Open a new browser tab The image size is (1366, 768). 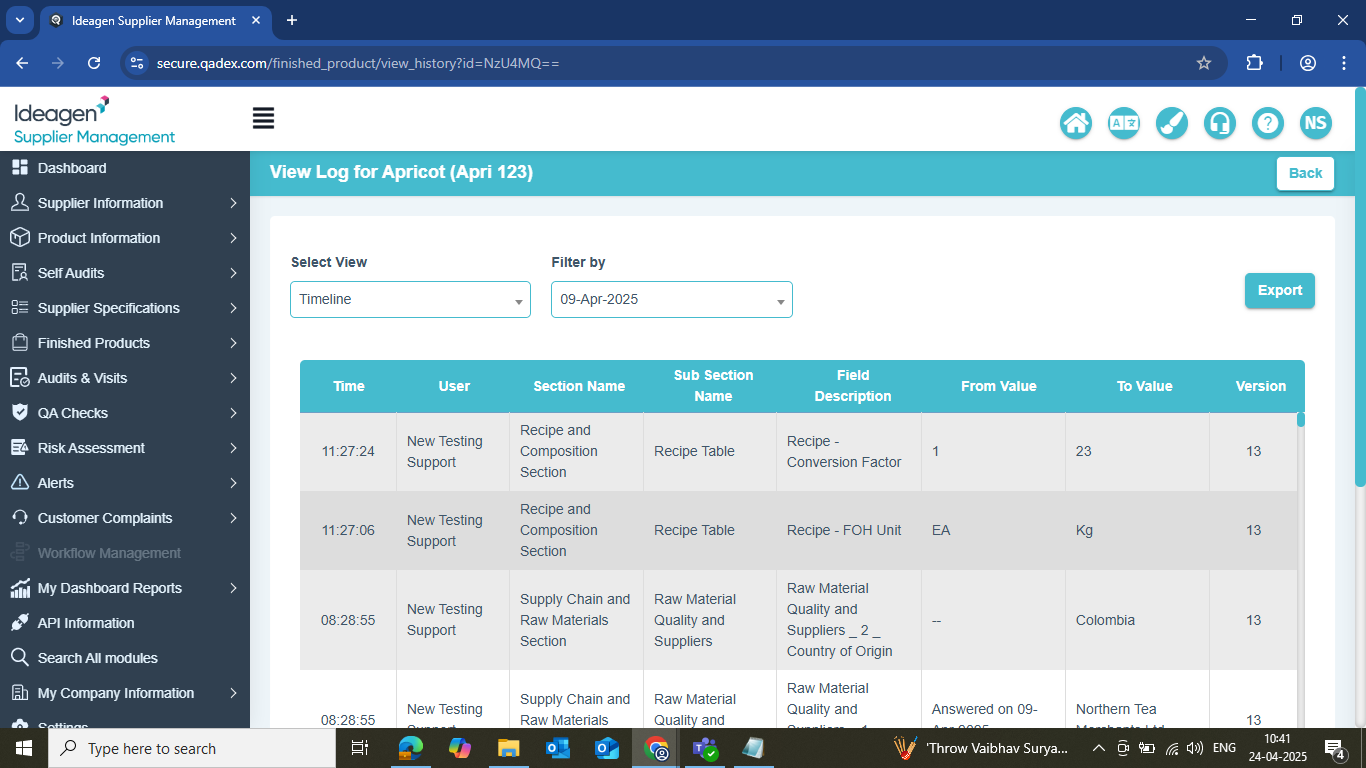tap(292, 20)
